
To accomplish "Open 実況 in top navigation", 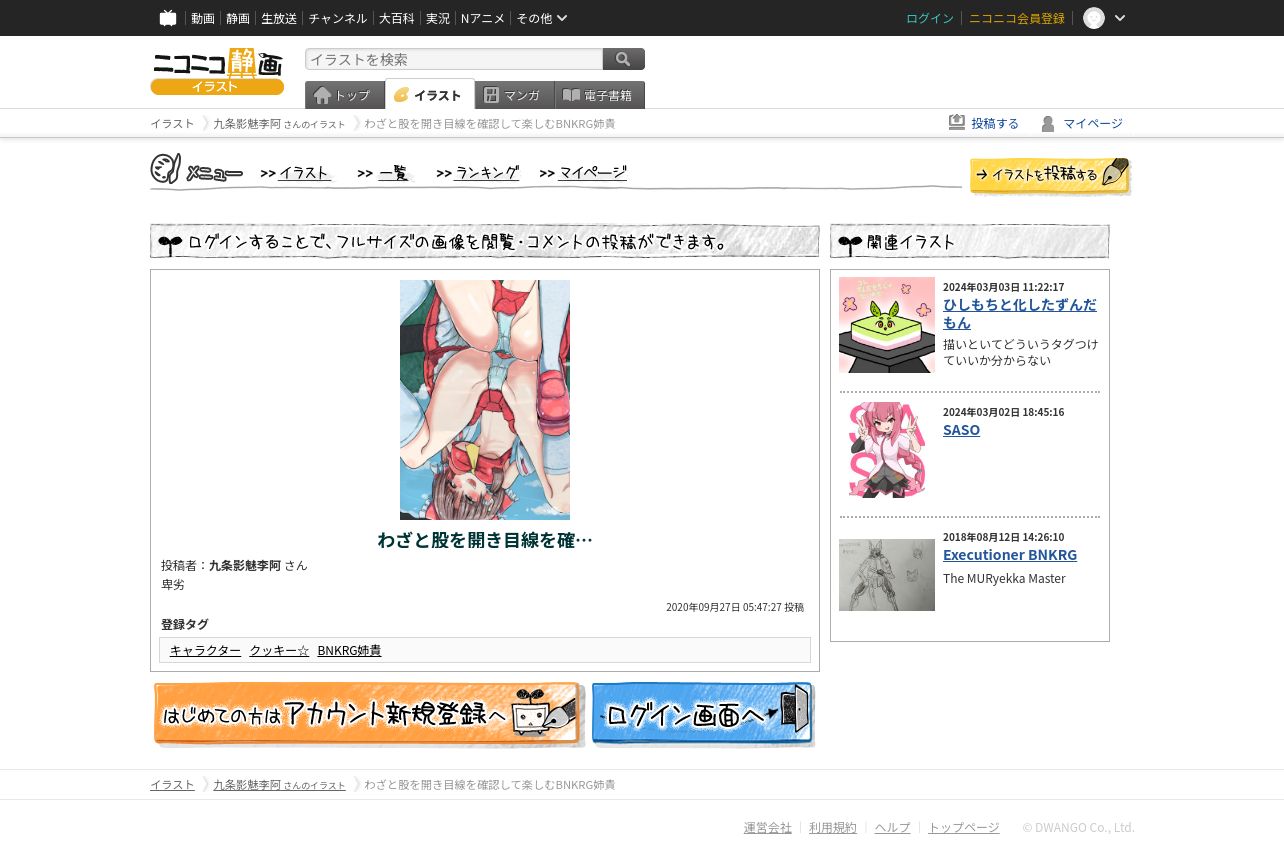I will point(438,18).
